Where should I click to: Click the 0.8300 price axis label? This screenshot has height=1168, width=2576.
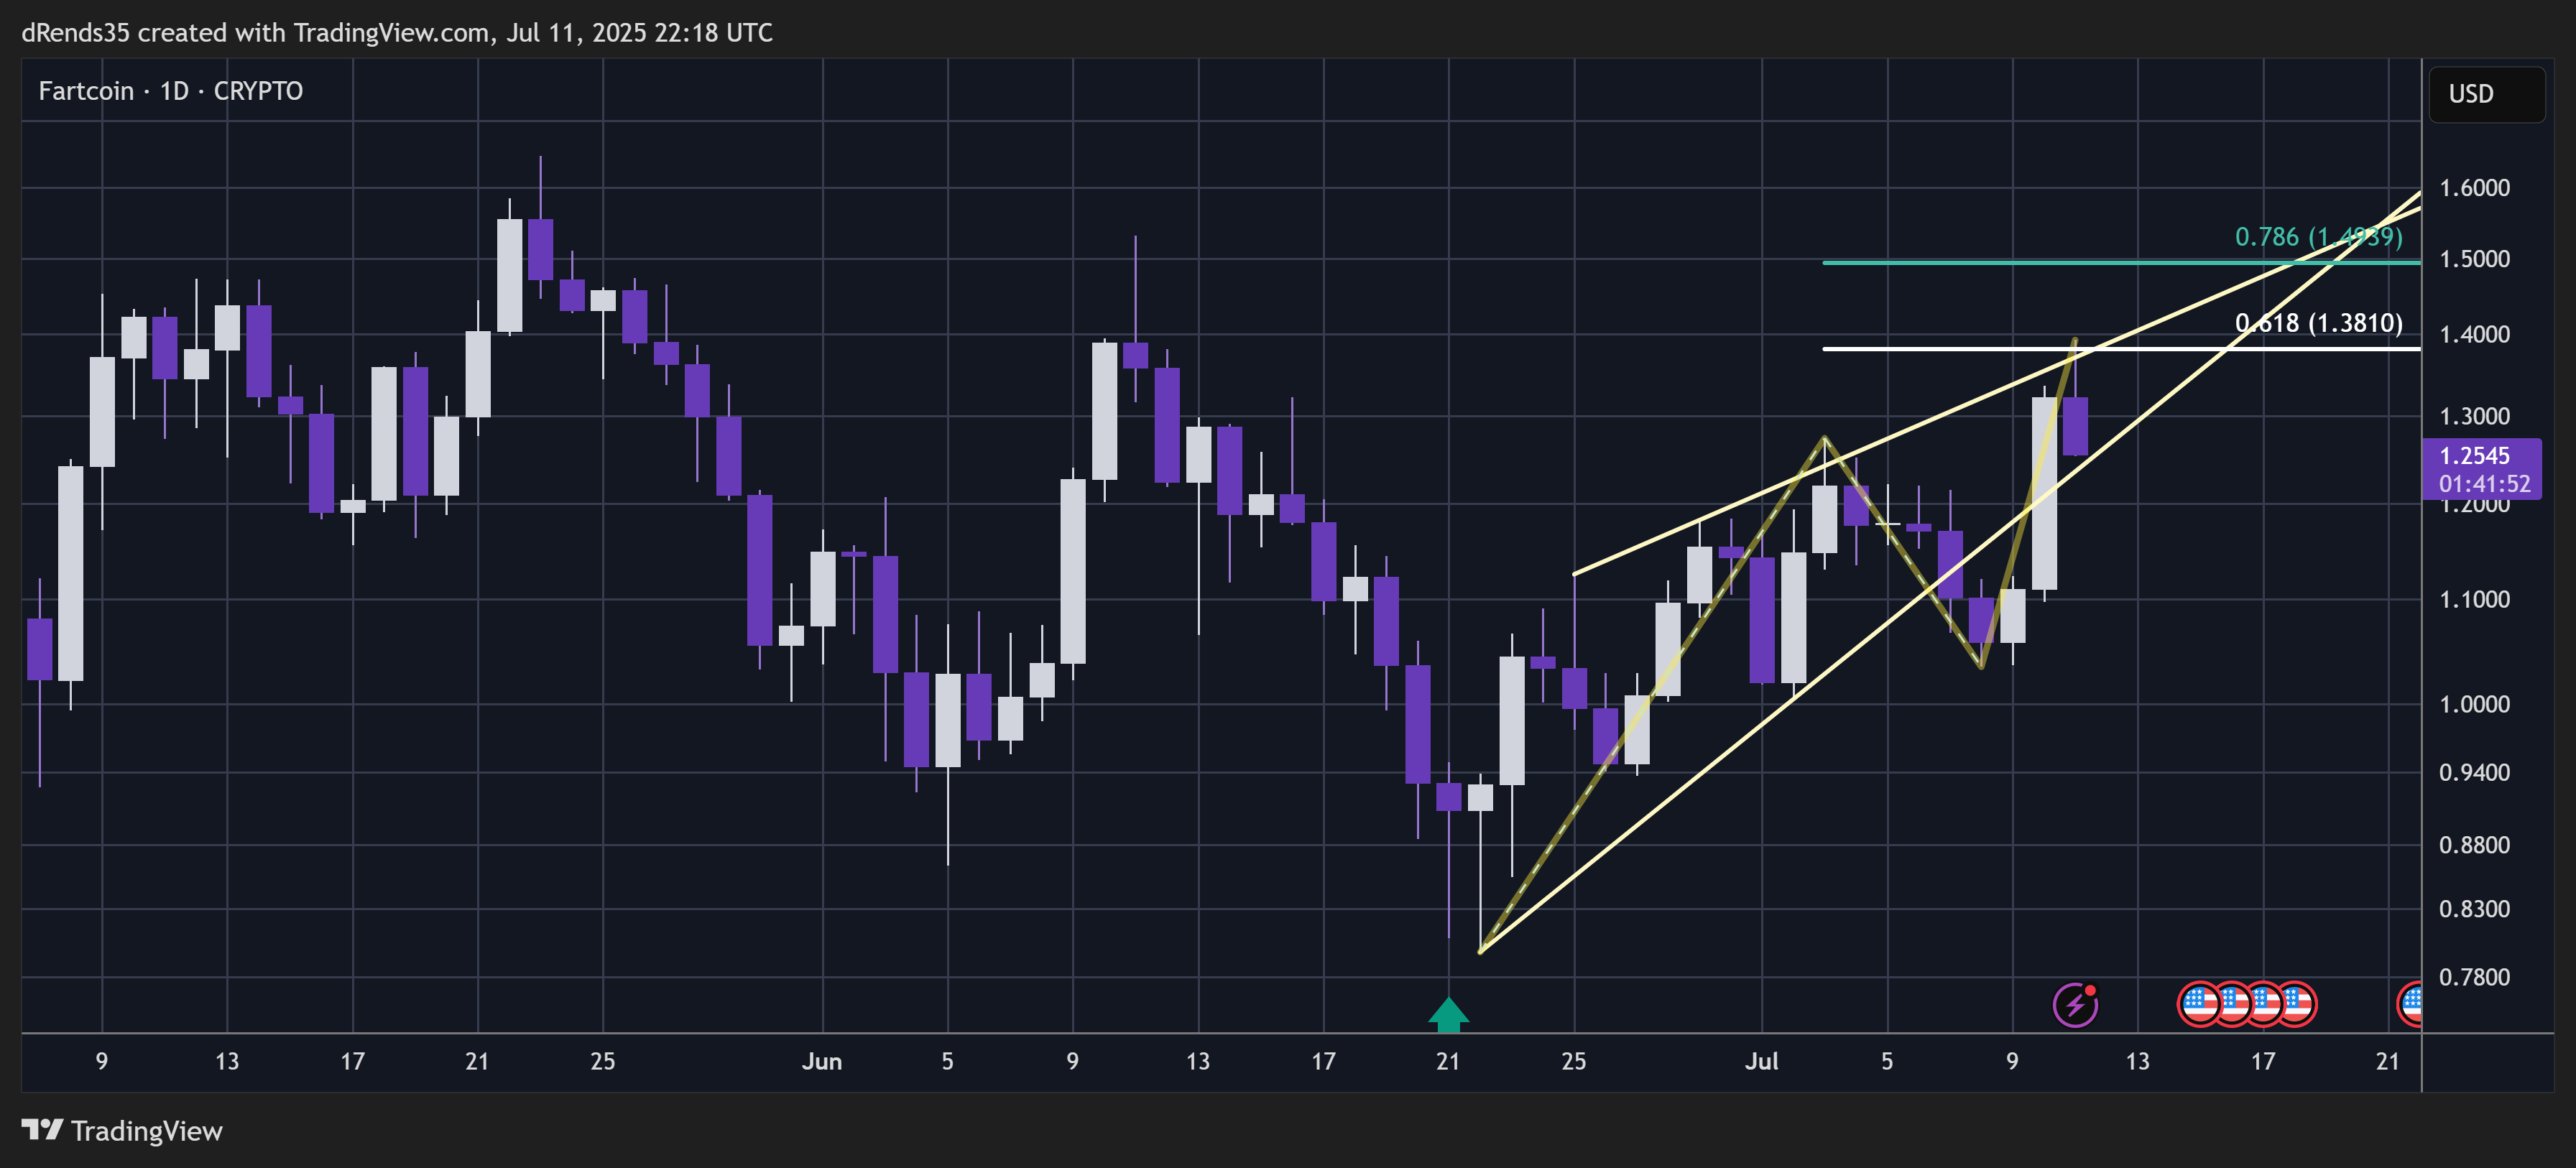2475,909
